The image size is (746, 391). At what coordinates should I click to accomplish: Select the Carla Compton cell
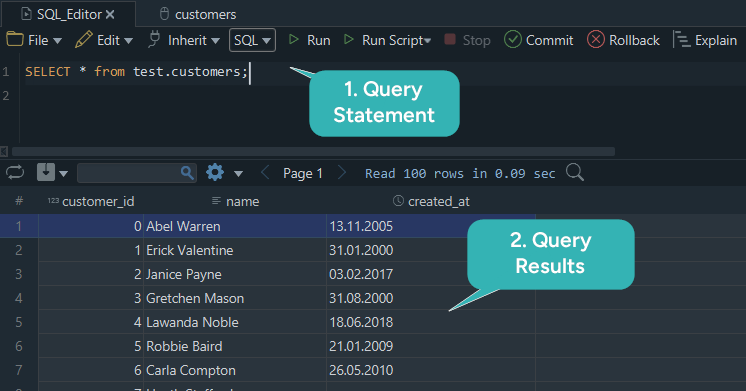click(235, 370)
